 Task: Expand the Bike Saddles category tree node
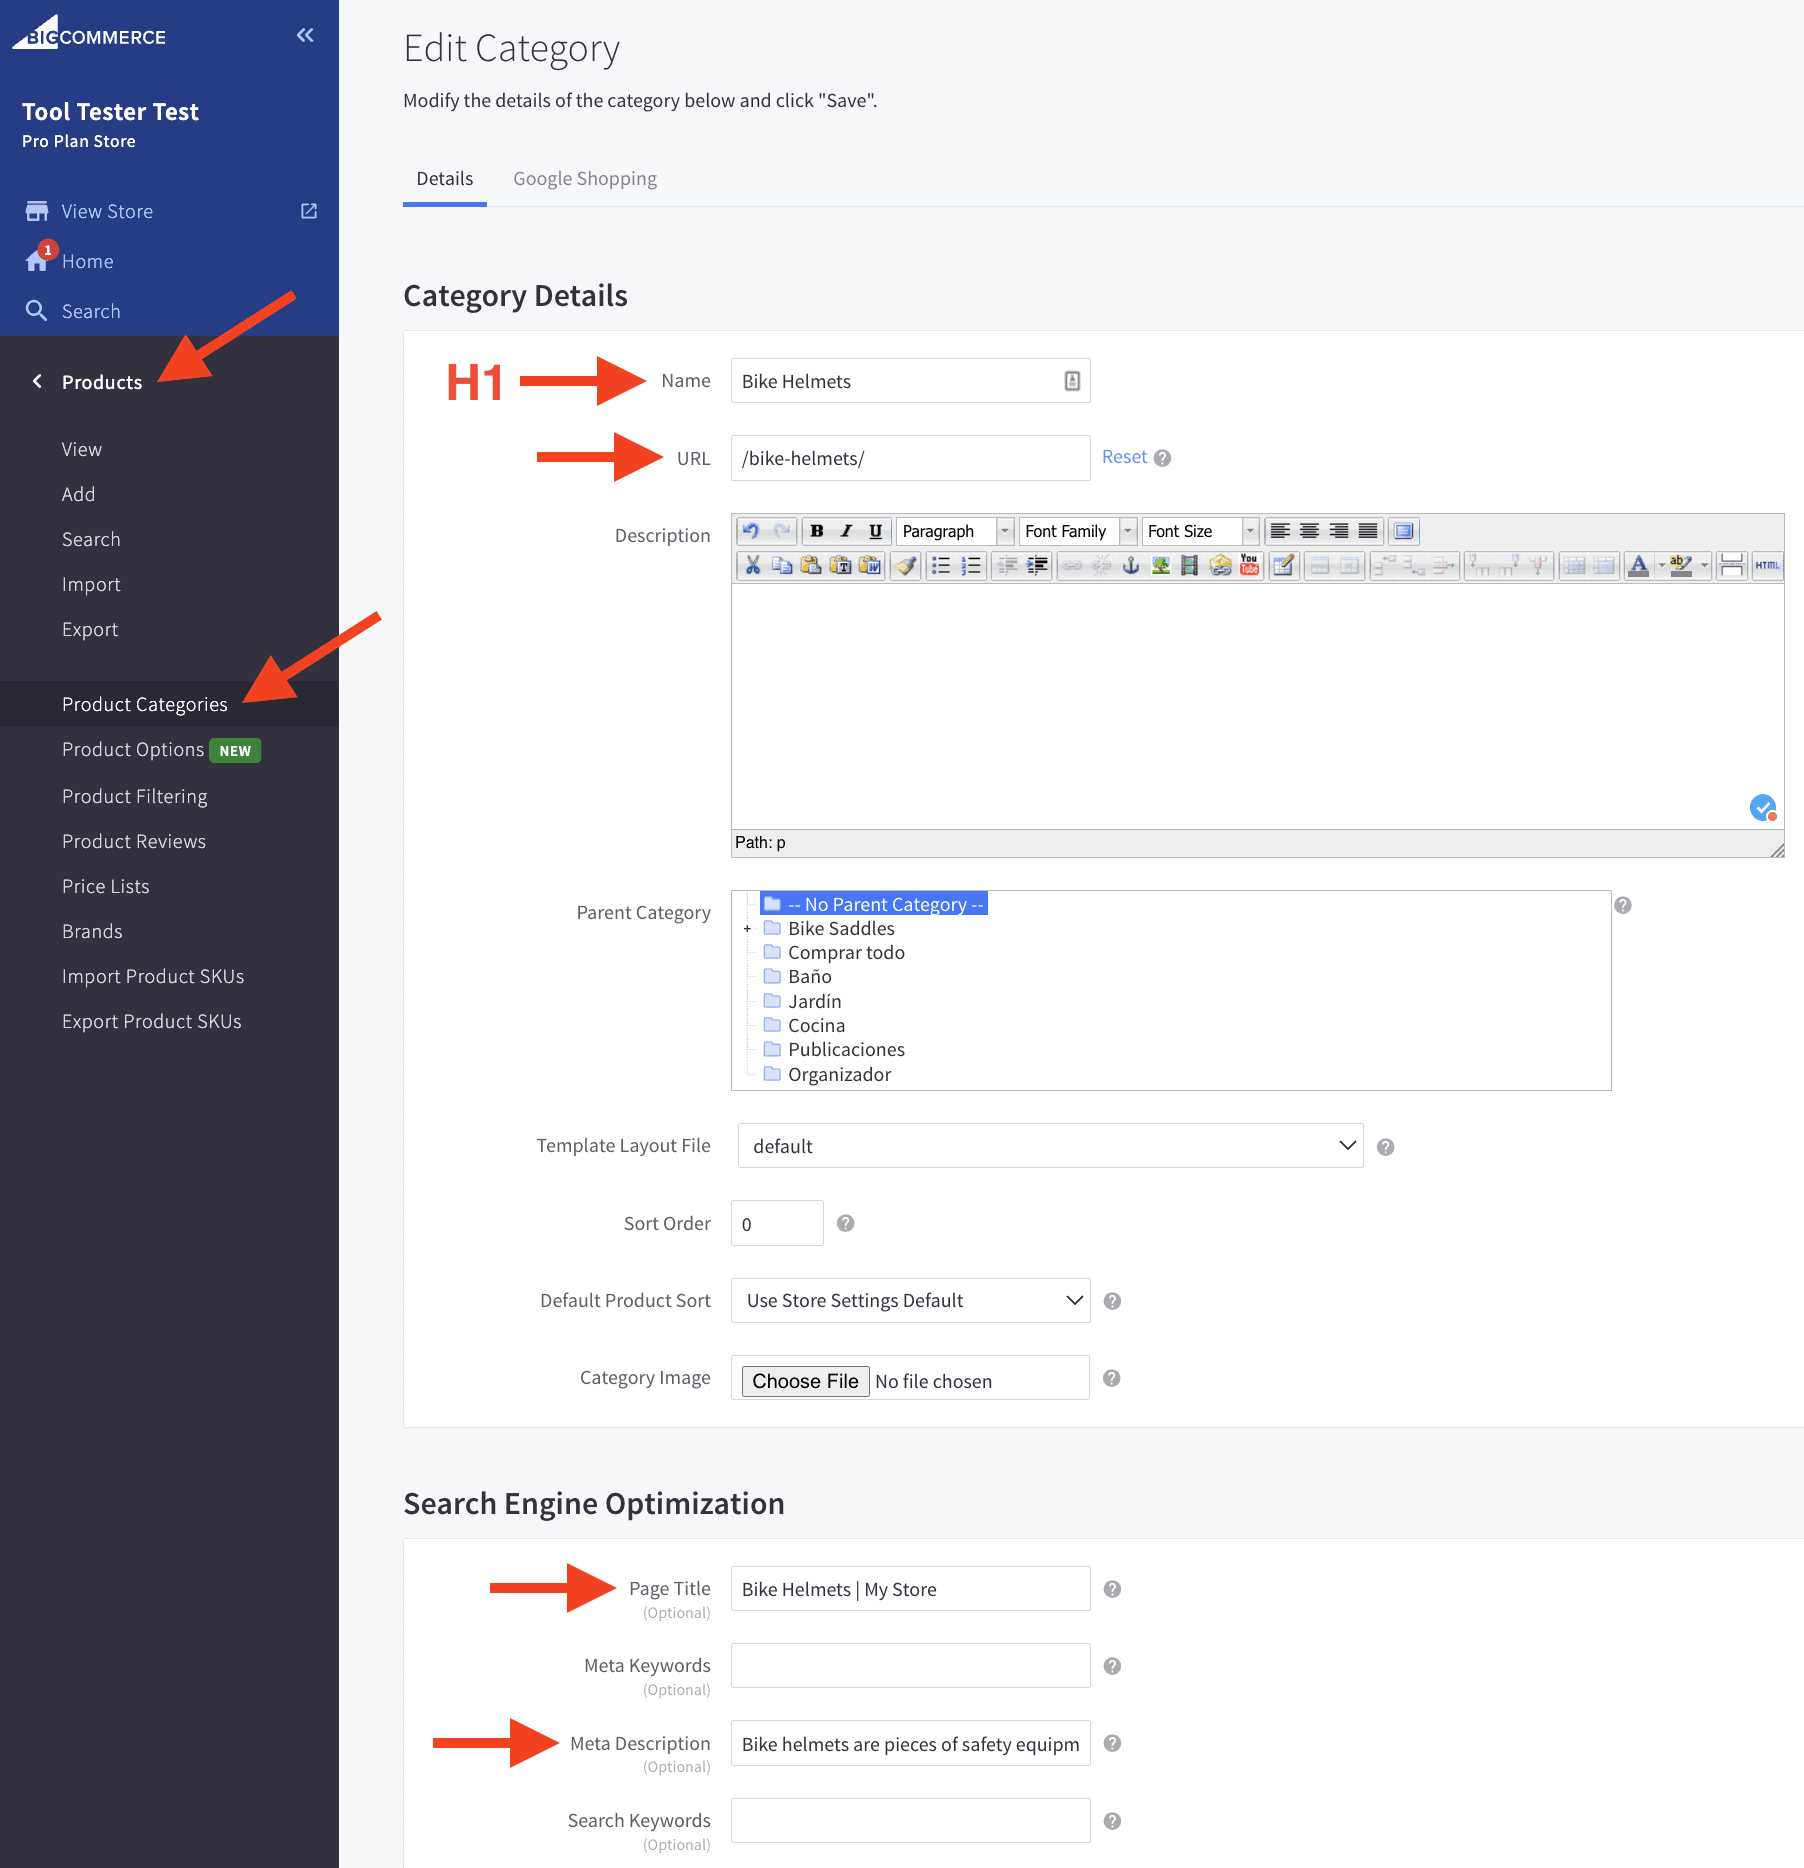click(x=747, y=929)
